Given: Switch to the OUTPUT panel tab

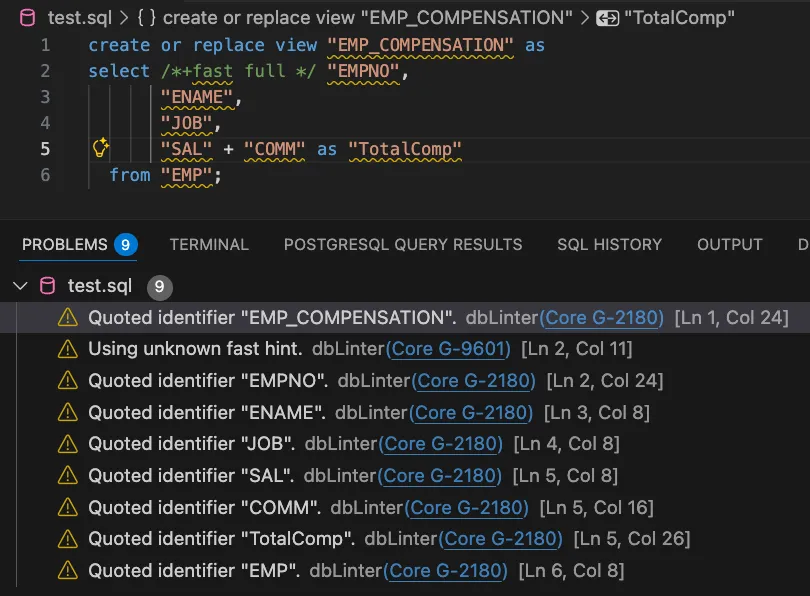Looking at the screenshot, I should pos(729,244).
